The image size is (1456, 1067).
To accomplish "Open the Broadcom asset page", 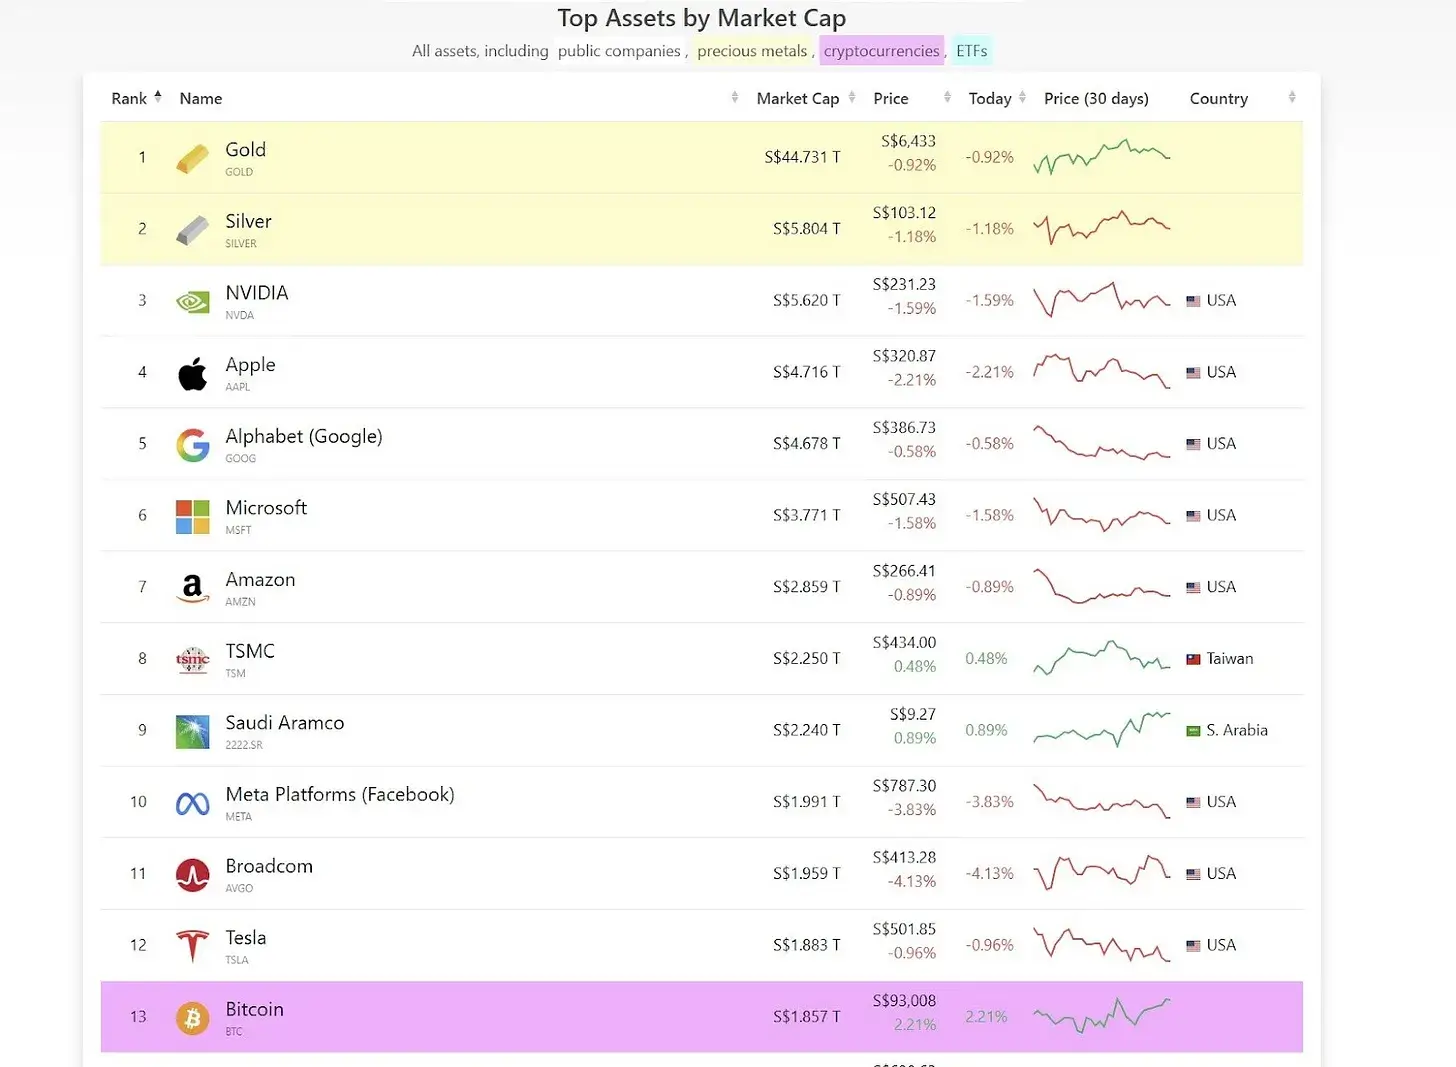I will pyautogui.click(x=269, y=866).
